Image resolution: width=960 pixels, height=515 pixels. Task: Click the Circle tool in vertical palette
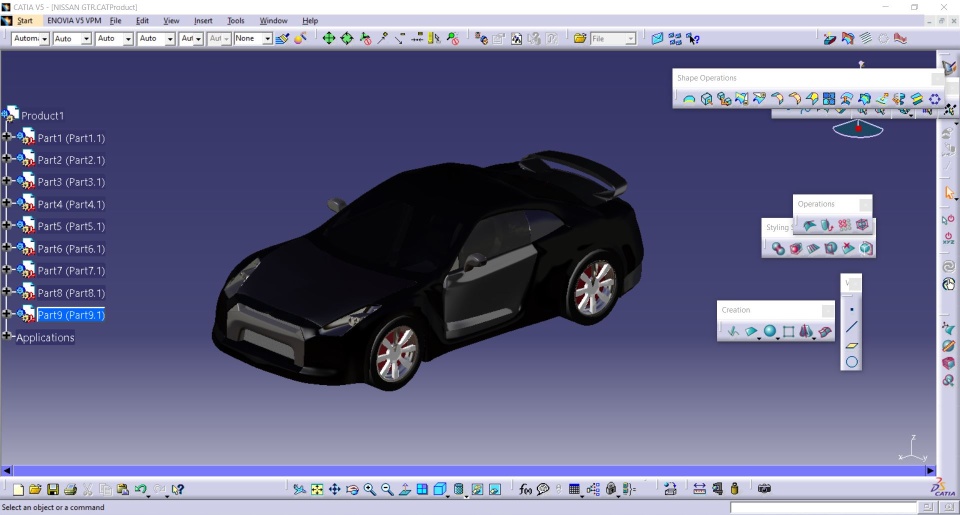coord(852,363)
